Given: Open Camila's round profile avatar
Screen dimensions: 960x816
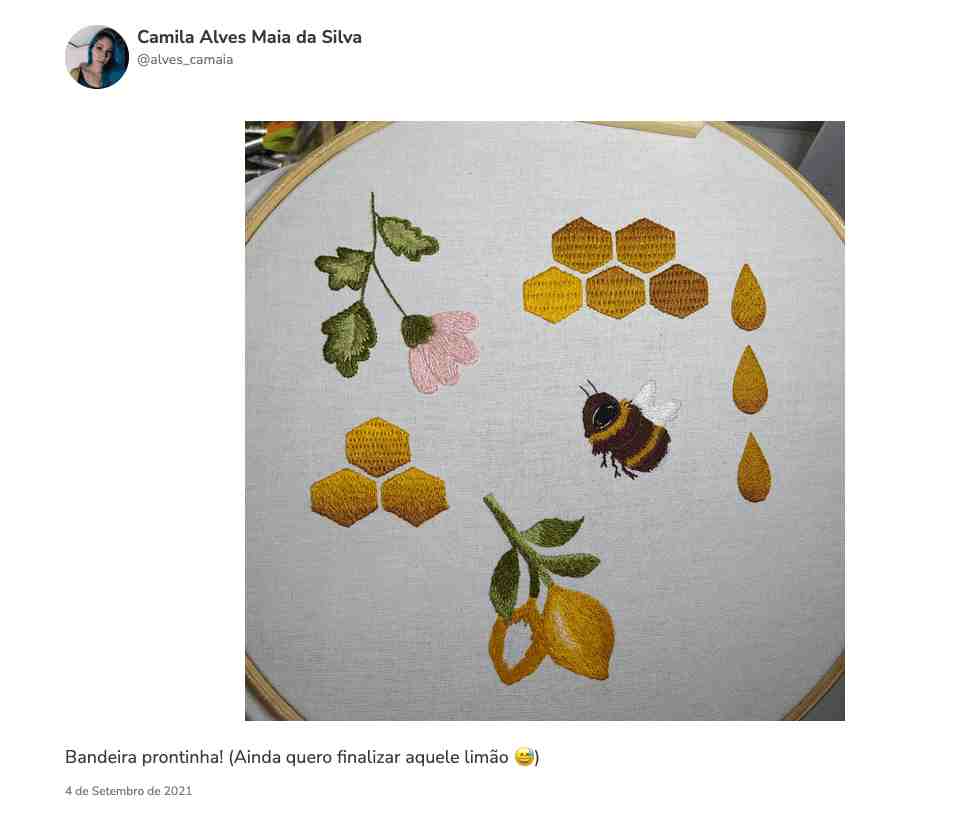Looking at the screenshot, I should point(97,57).
